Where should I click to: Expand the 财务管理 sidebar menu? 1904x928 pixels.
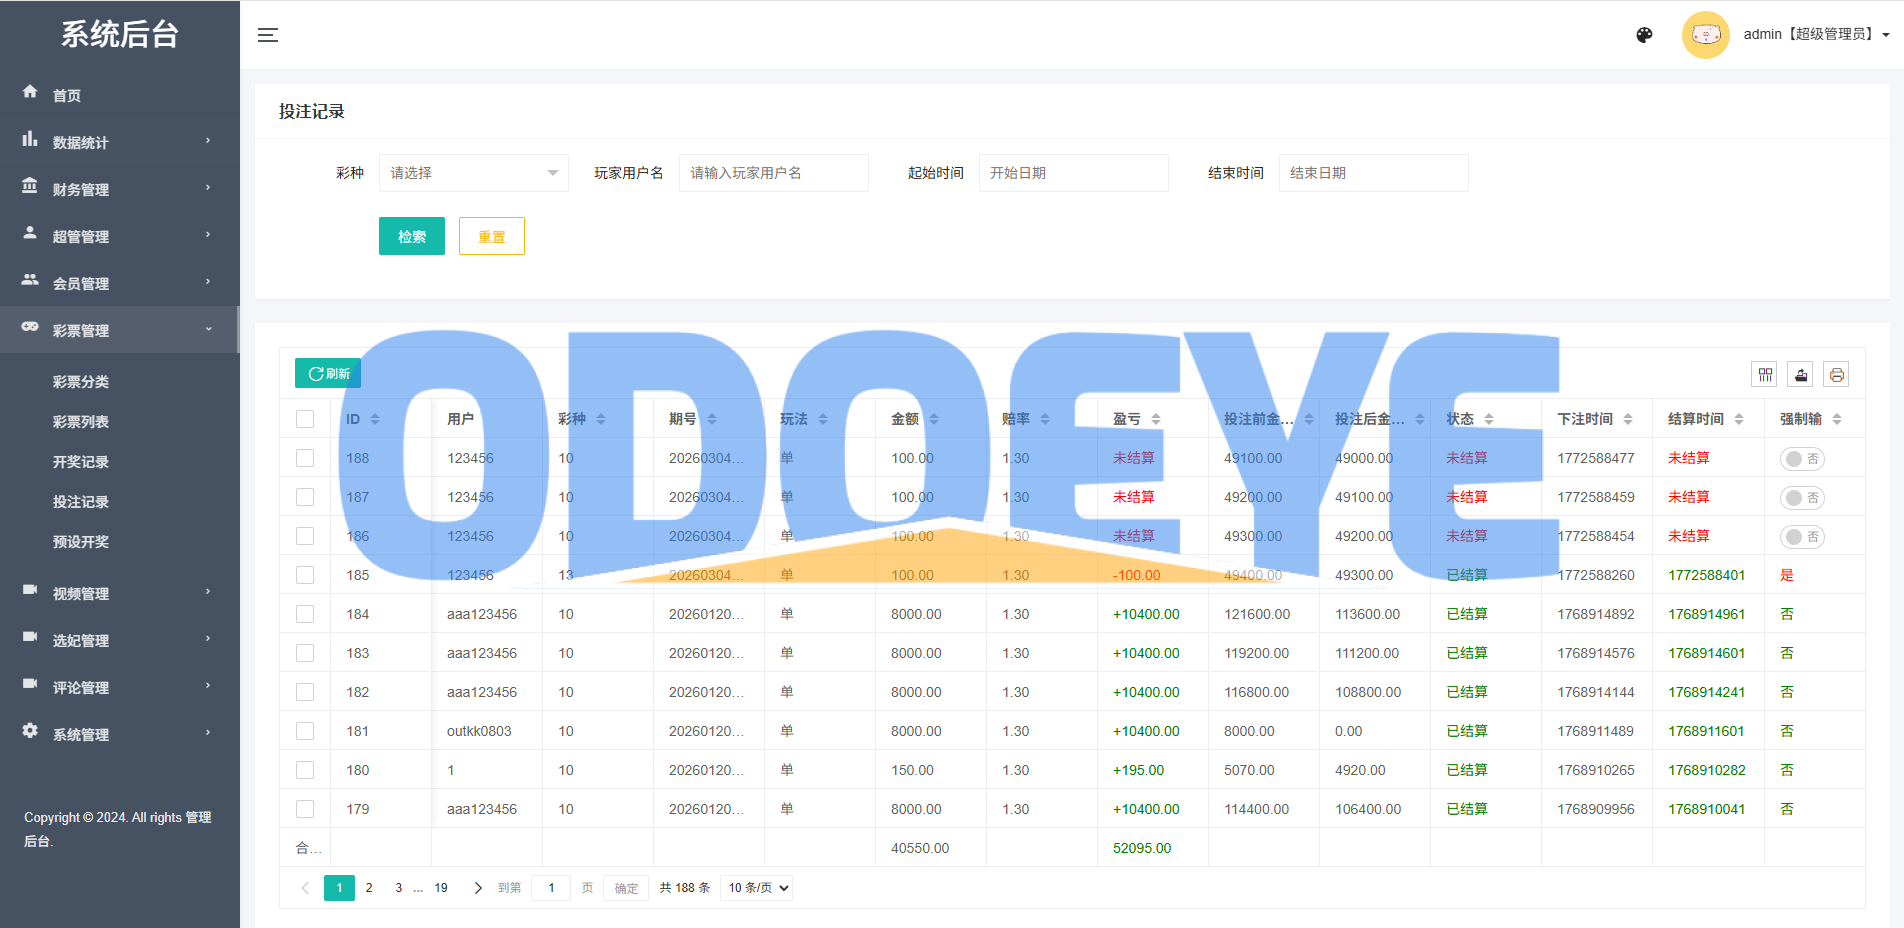pyautogui.click(x=119, y=189)
